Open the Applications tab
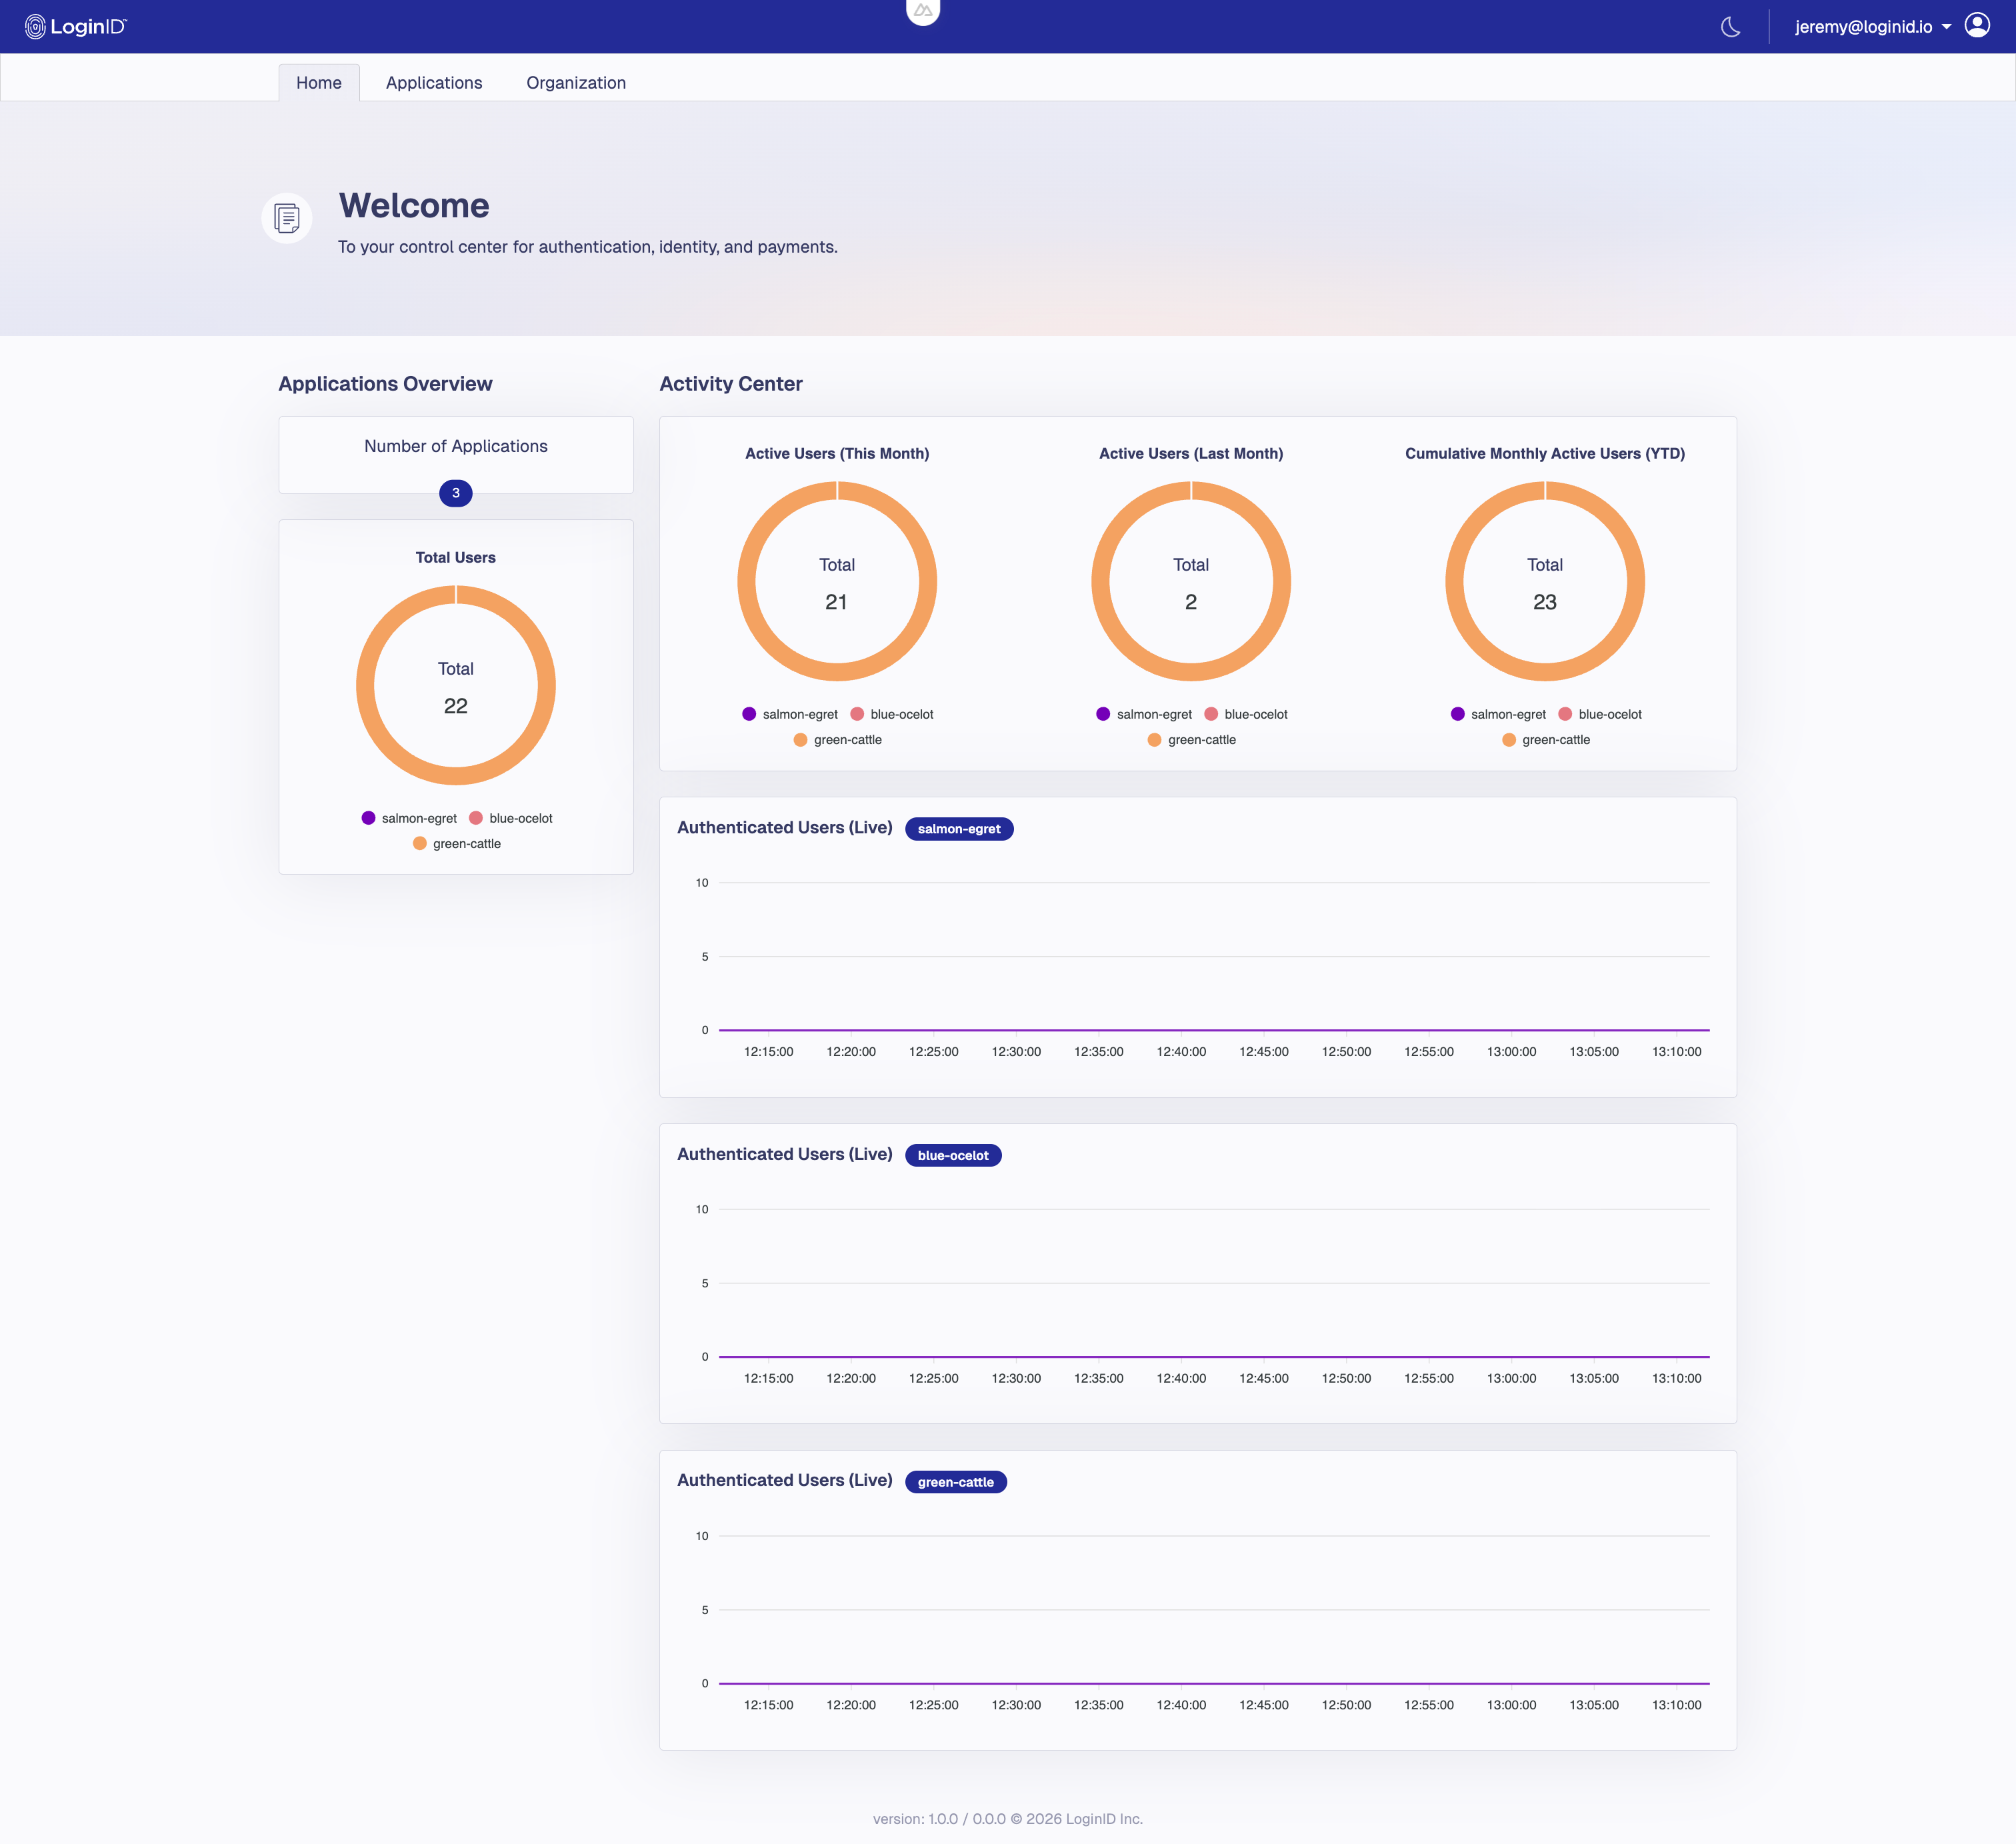 coord(434,83)
